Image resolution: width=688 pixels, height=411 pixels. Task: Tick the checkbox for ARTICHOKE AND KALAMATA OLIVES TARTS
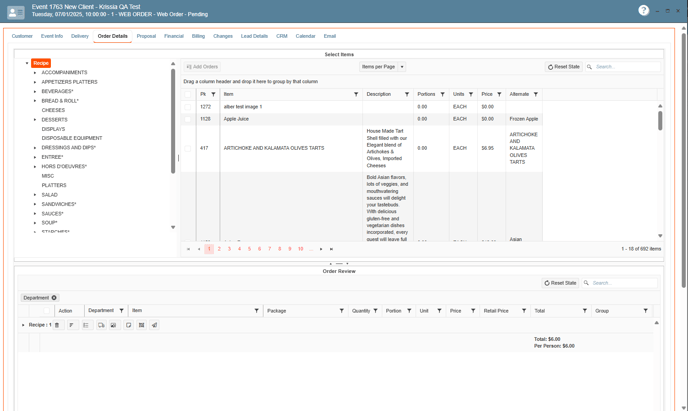187,148
